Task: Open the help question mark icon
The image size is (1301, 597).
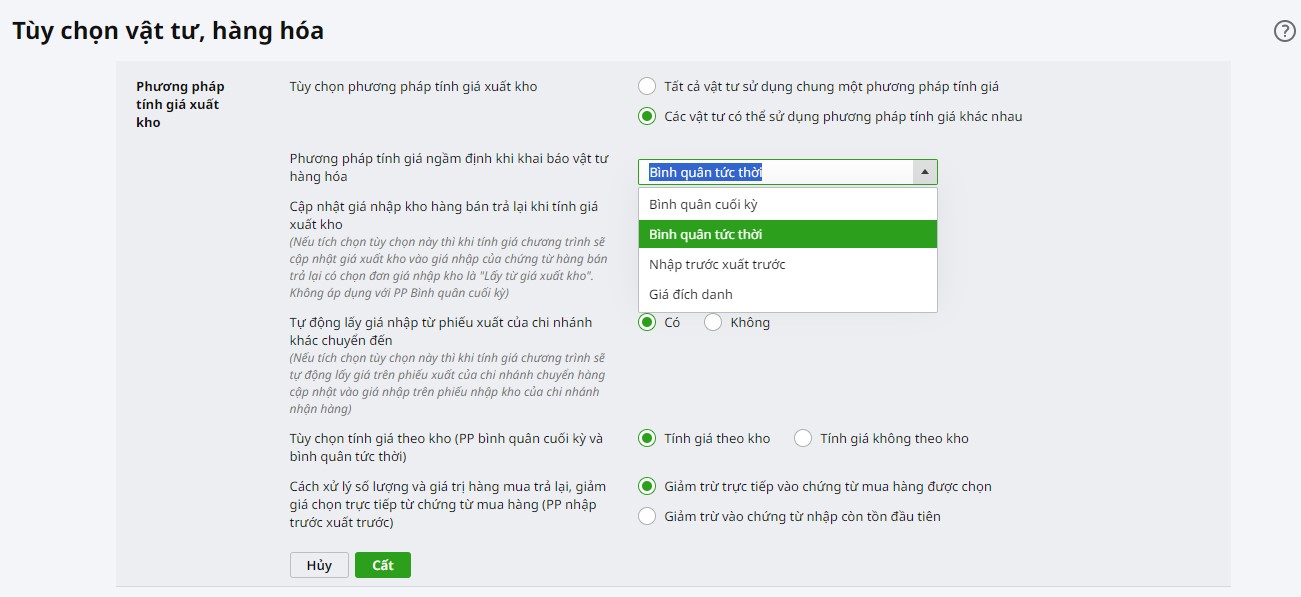Action: coord(1284,31)
